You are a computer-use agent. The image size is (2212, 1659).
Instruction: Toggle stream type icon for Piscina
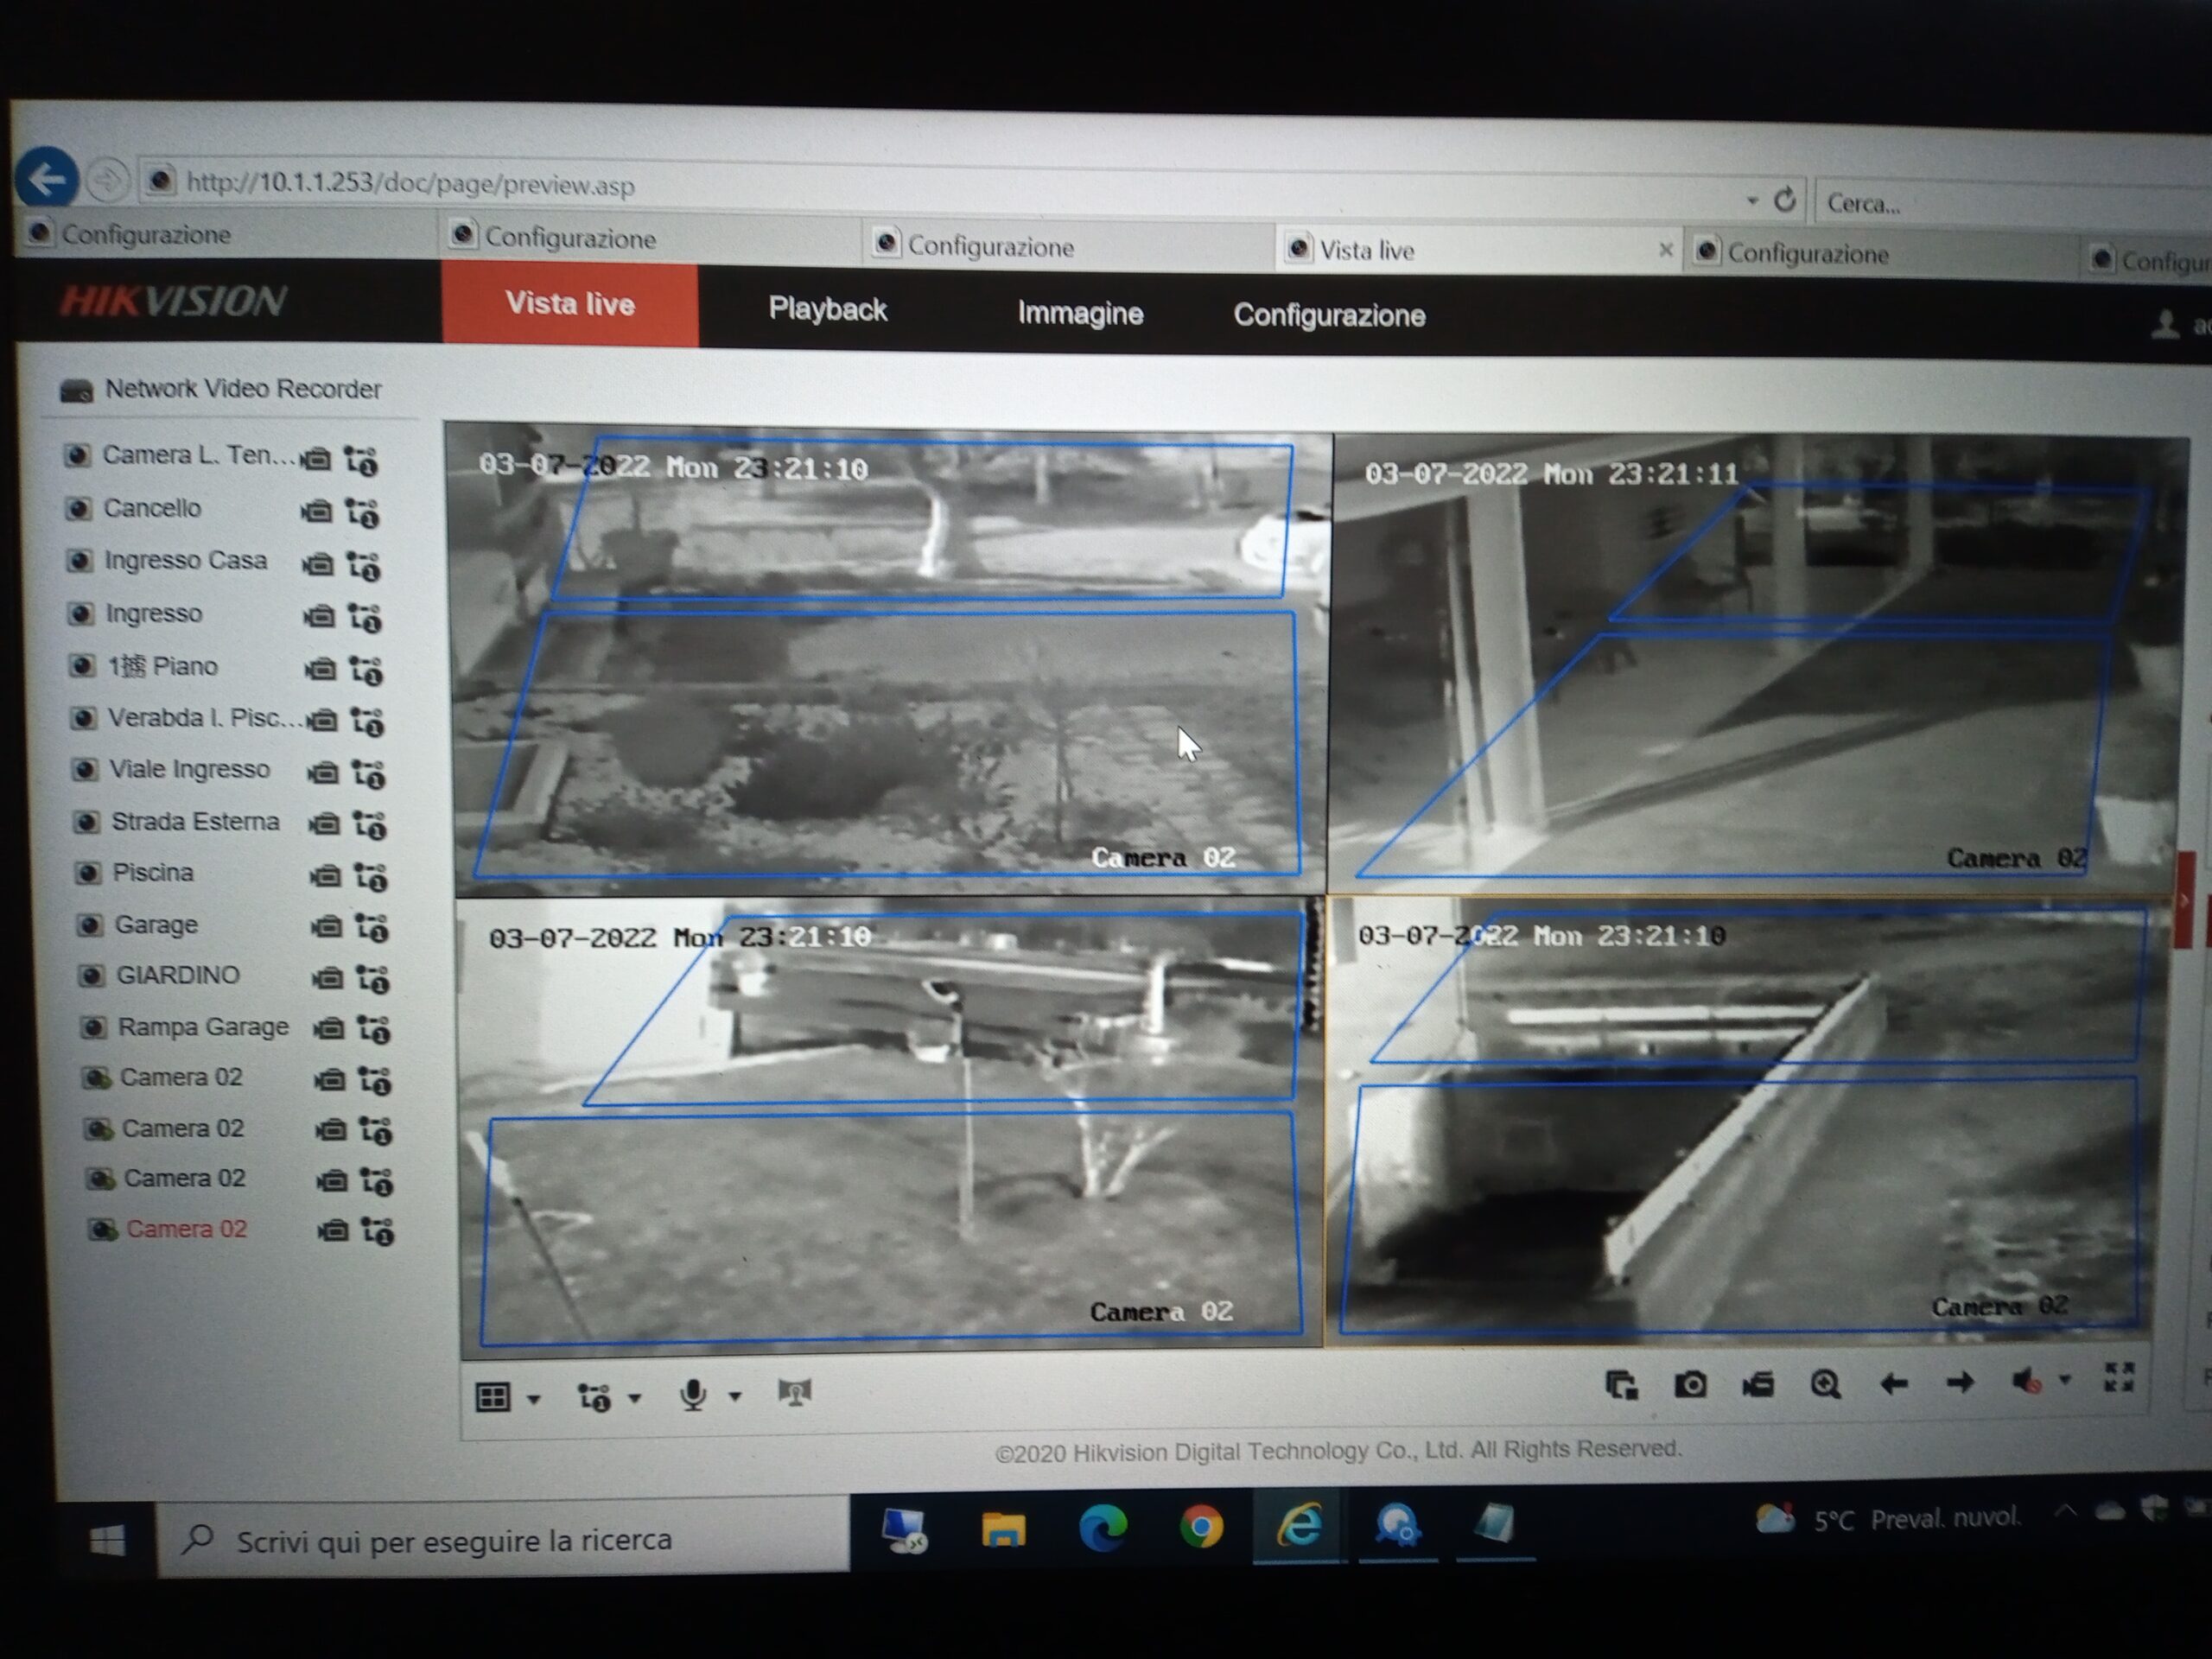point(371,877)
